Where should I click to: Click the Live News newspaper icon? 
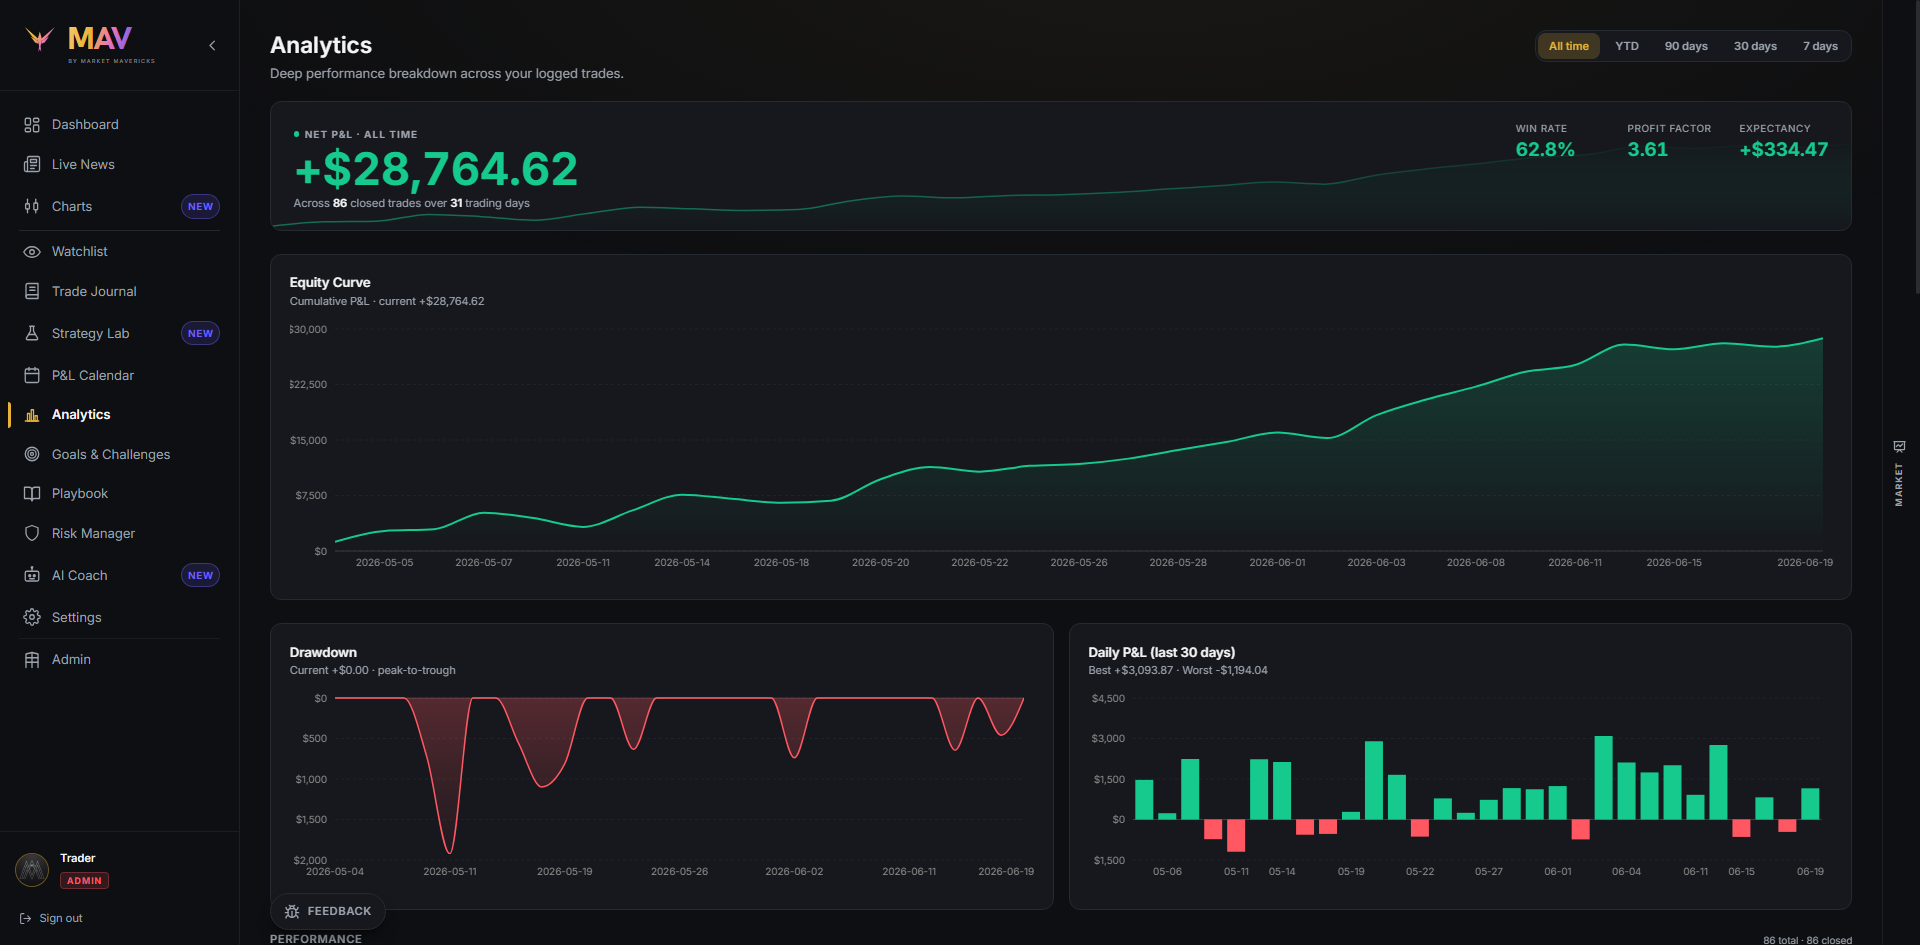pyautogui.click(x=32, y=164)
